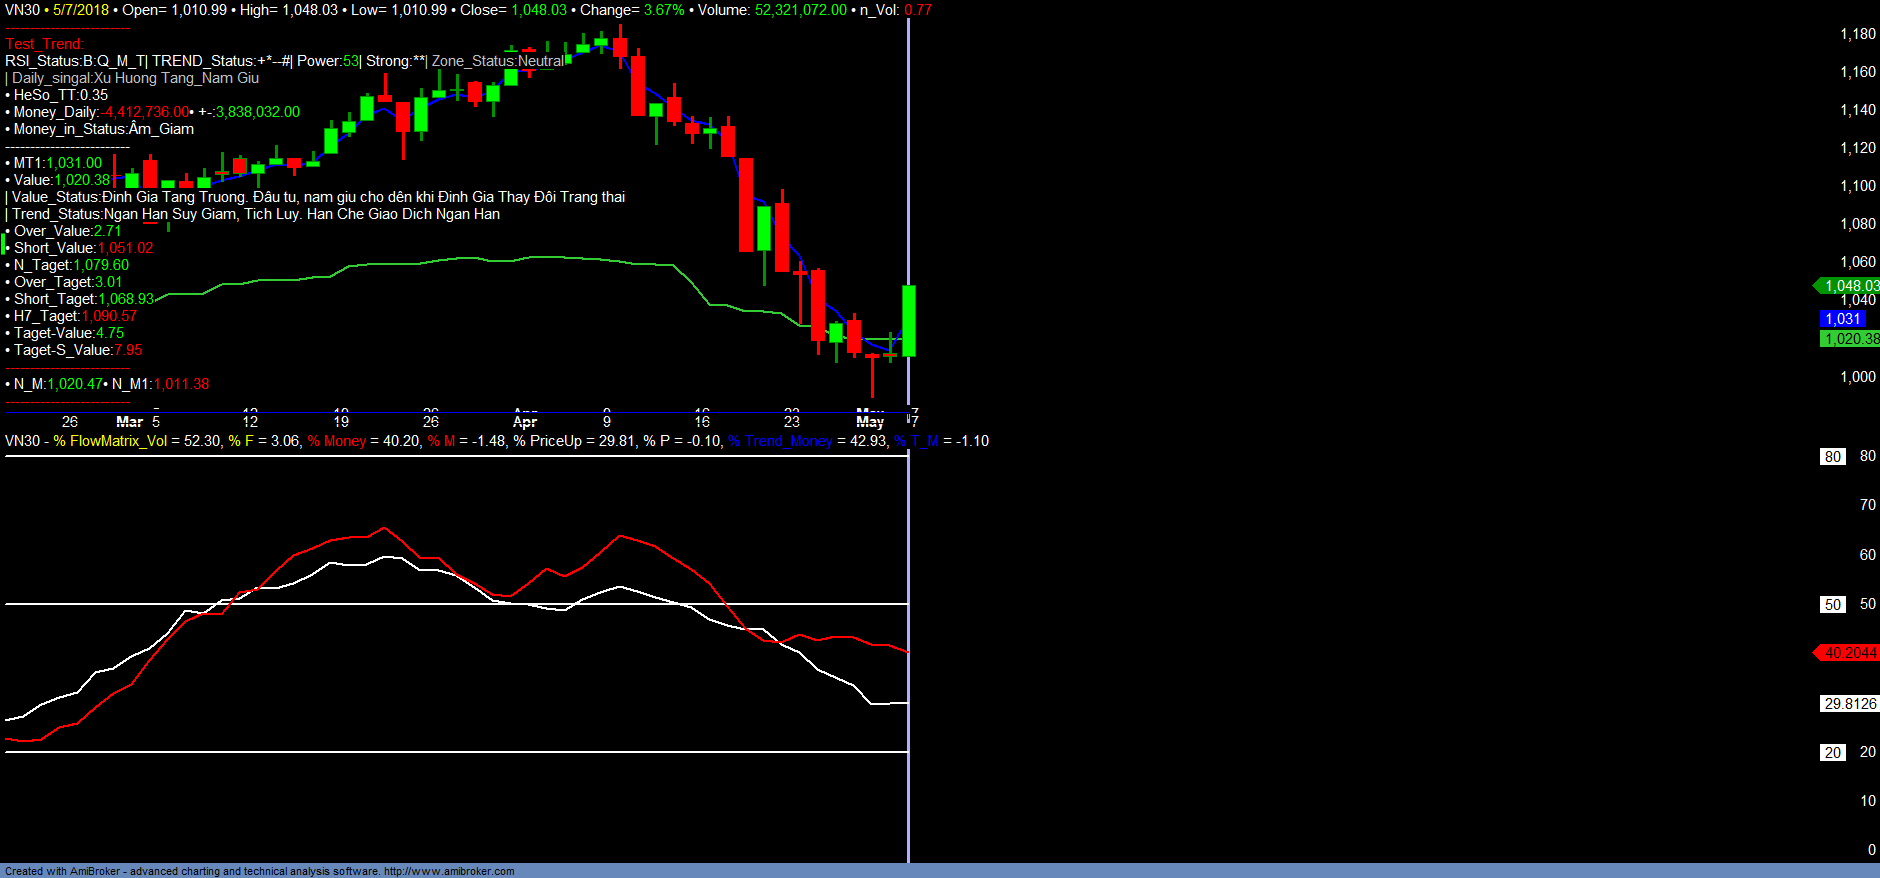The width and height of the screenshot is (1880, 878).
Task: Click the boxed 80 level label
Action: coord(1832,457)
